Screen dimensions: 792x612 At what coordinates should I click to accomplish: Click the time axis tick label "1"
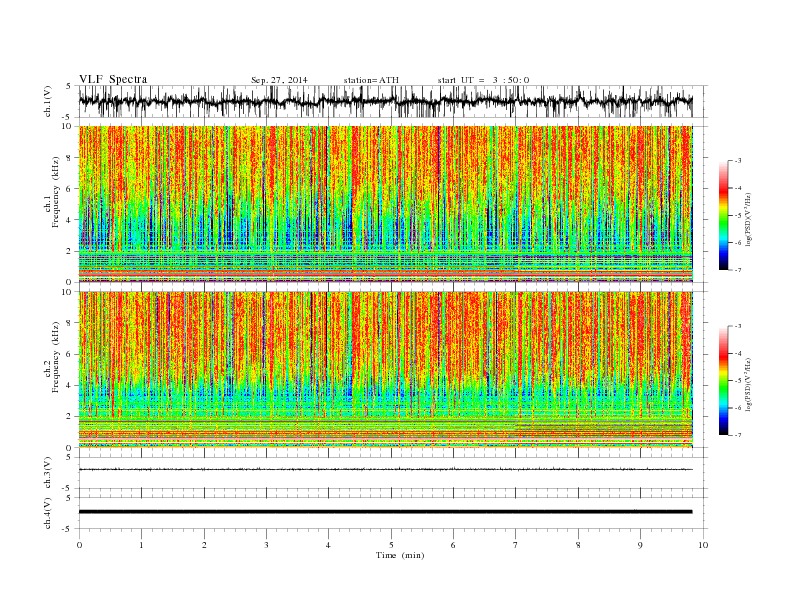coord(141,545)
